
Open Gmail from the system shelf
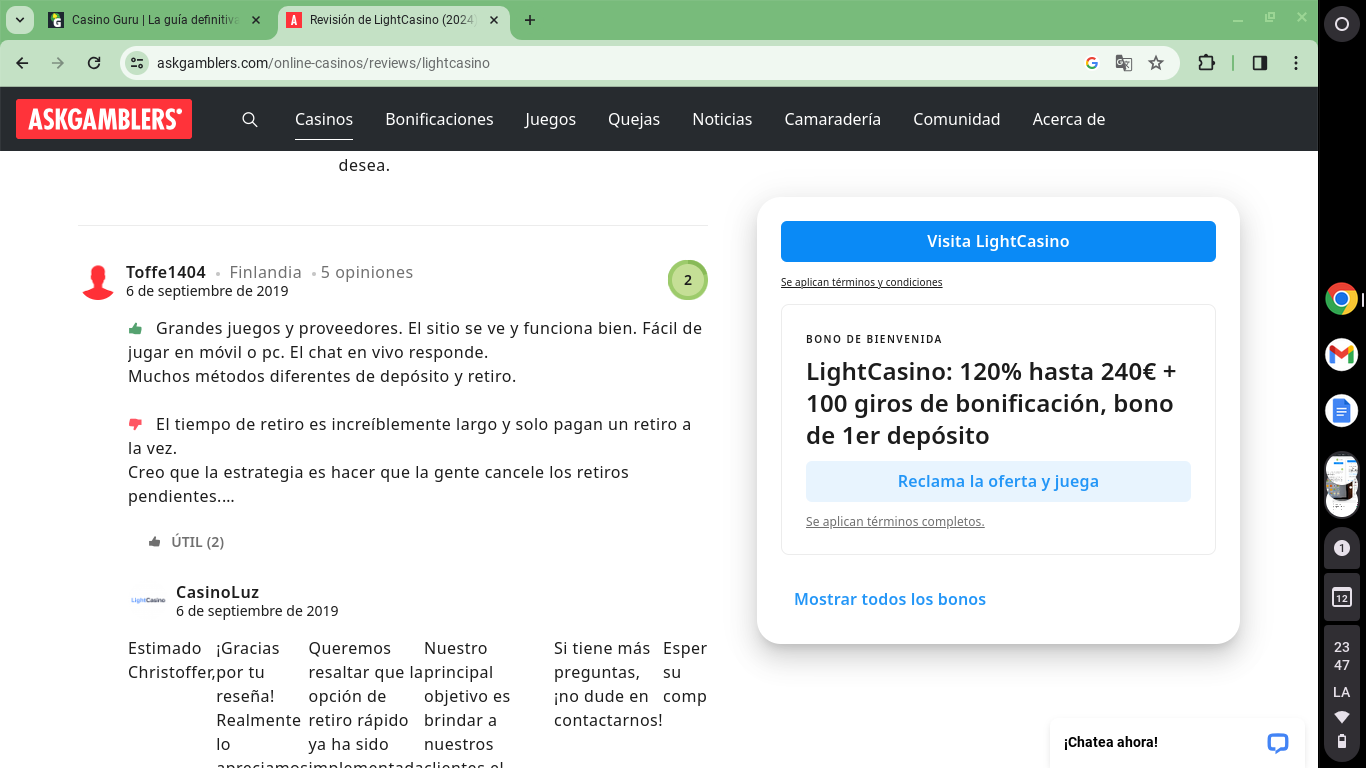tap(1341, 354)
